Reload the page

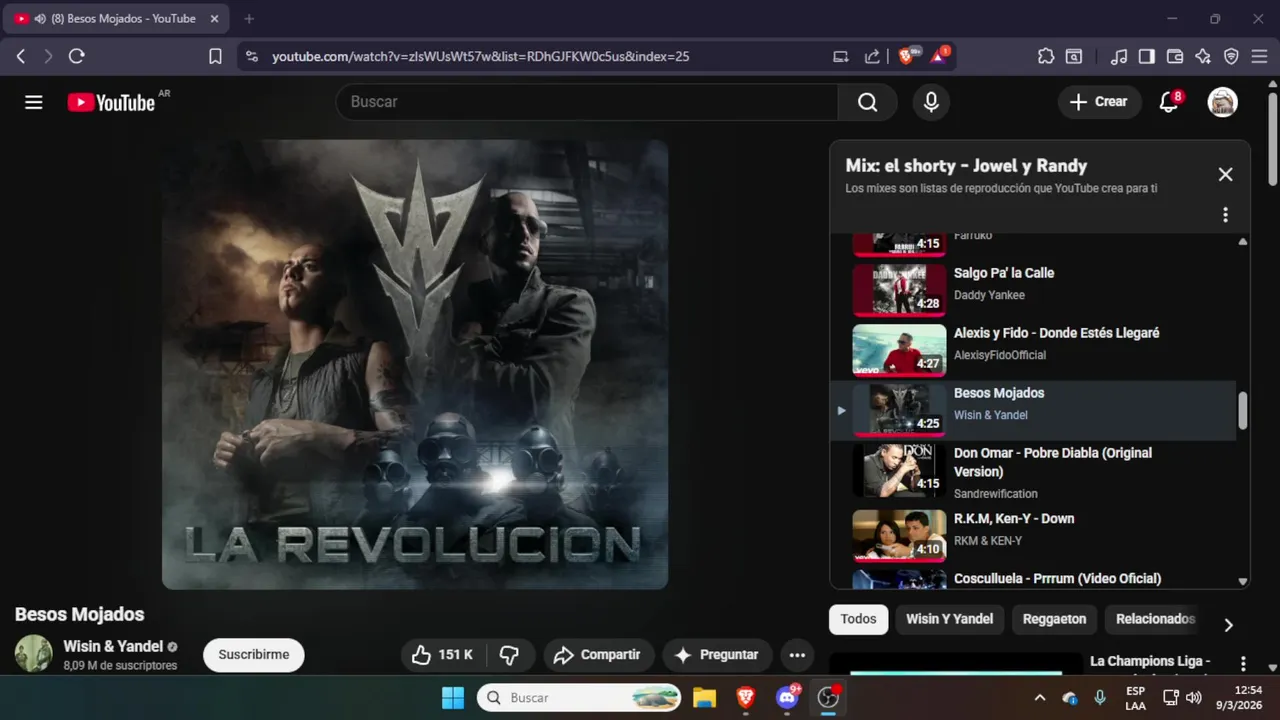tap(76, 57)
